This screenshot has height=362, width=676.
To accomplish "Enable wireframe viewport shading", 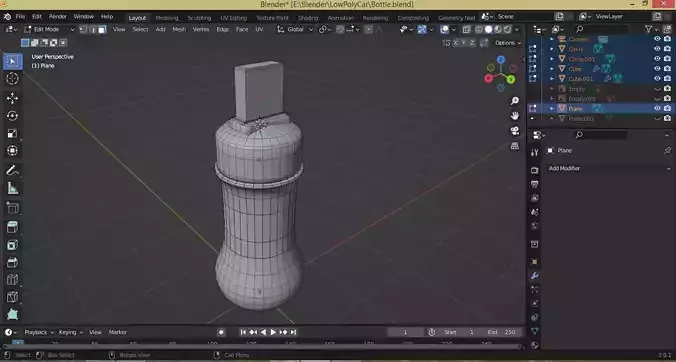I will tap(479, 29).
